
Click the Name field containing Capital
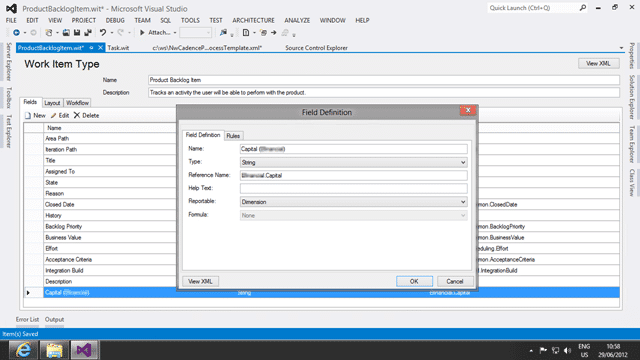[353, 149]
